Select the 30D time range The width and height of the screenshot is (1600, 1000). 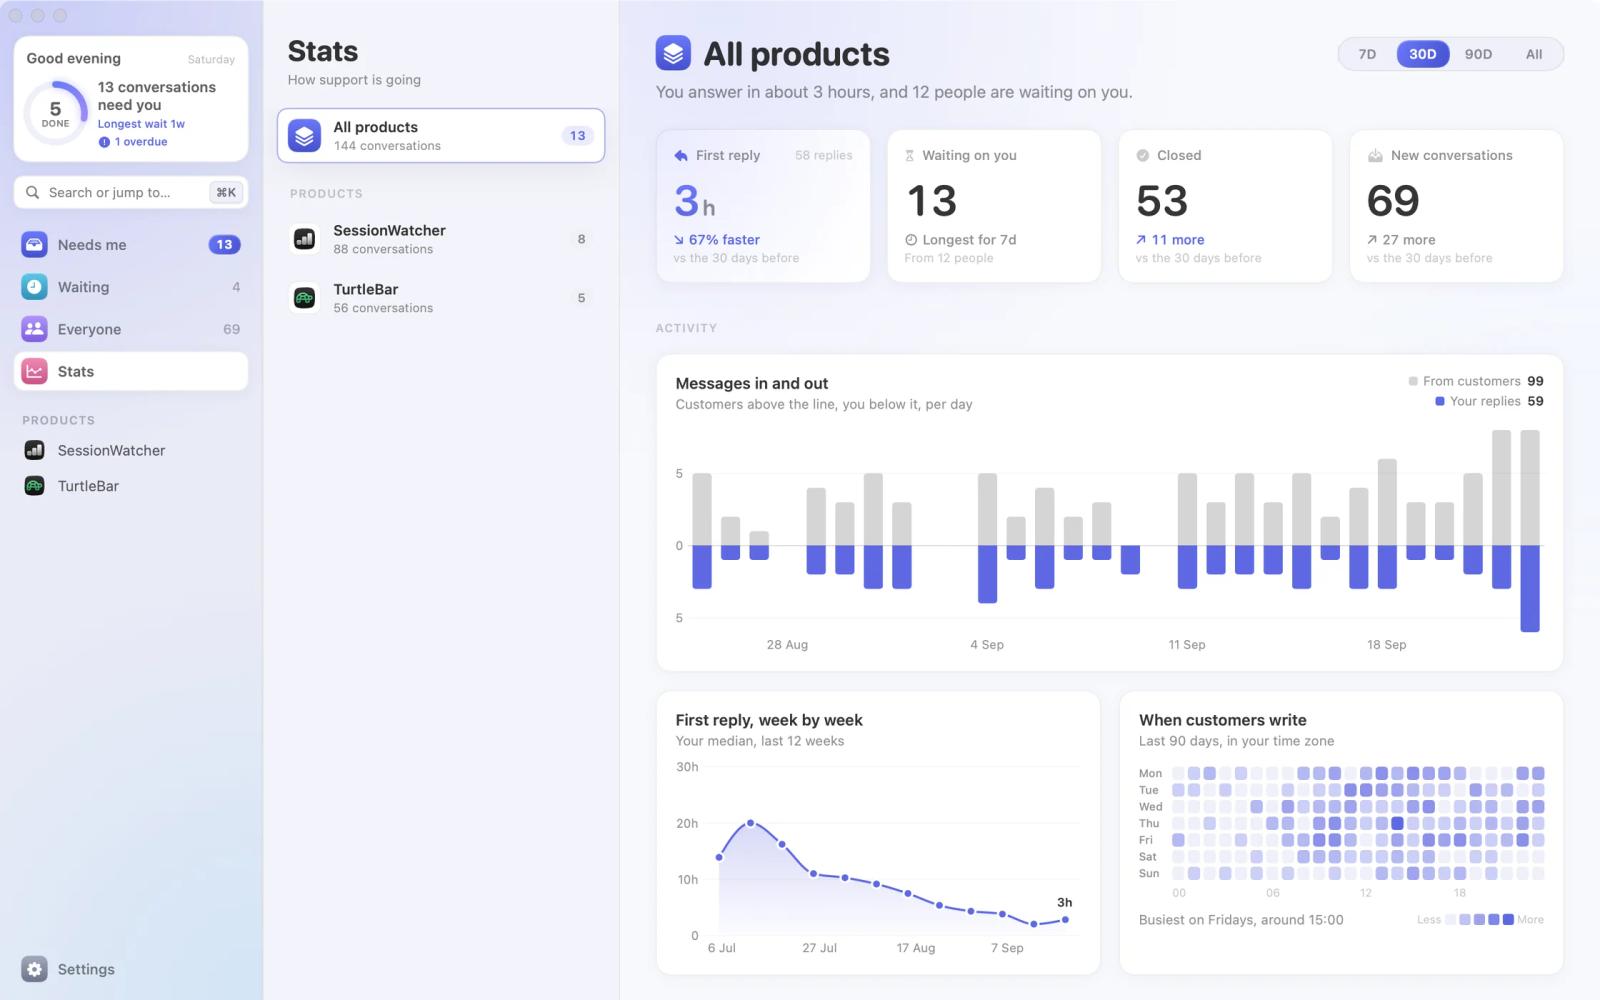[x=1422, y=54]
